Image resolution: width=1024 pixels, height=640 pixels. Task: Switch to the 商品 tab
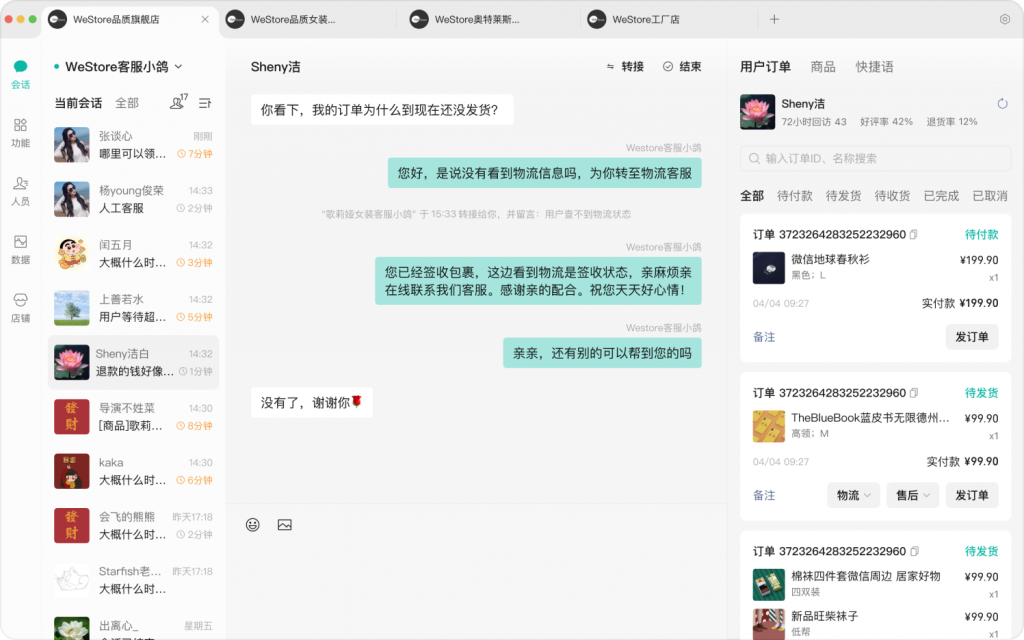coord(823,65)
